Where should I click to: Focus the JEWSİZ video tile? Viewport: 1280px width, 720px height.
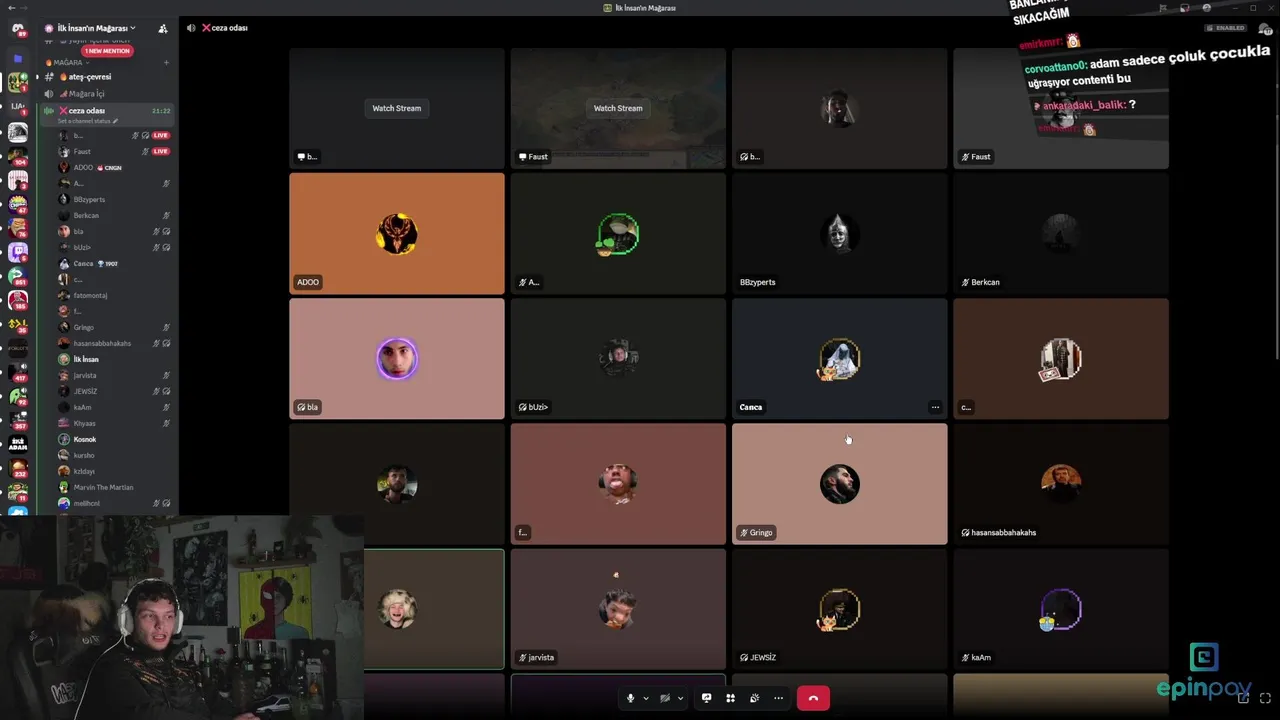839,609
